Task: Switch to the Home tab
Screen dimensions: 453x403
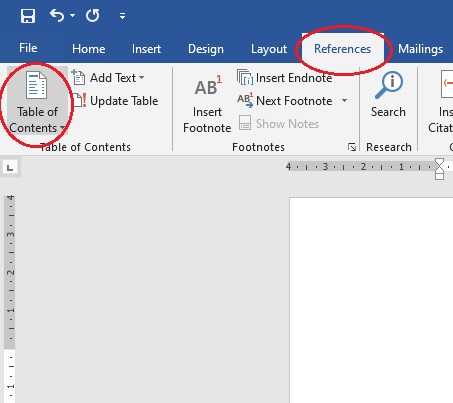Action: coord(88,49)
